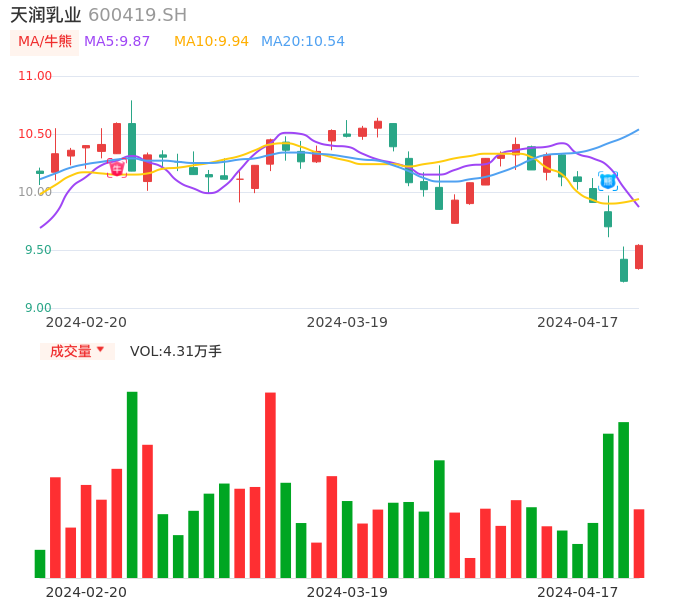
Task: Open the MA/牛熊 indicator selector
Action: (44, 42)
